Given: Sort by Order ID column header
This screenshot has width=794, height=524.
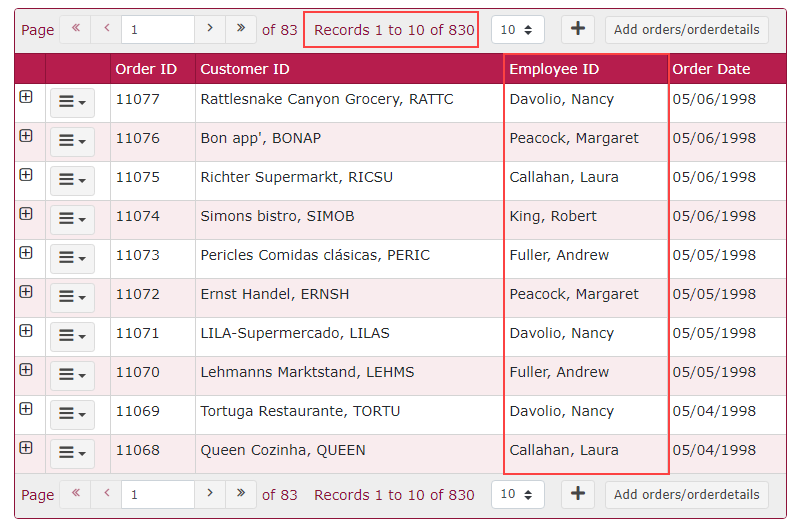Looking at the screenshot, I should point(146,69).
